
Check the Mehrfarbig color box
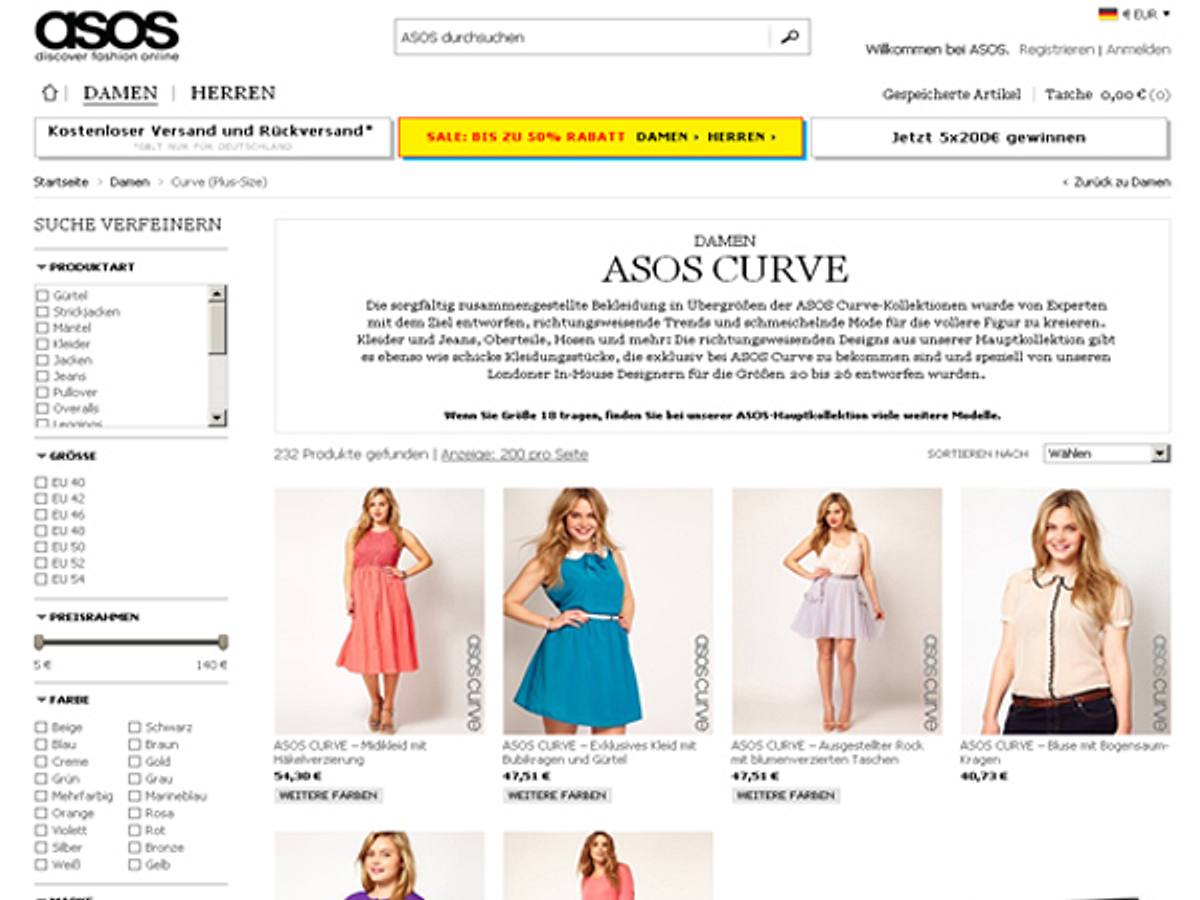pyautogui.click(x=42, y=796)
